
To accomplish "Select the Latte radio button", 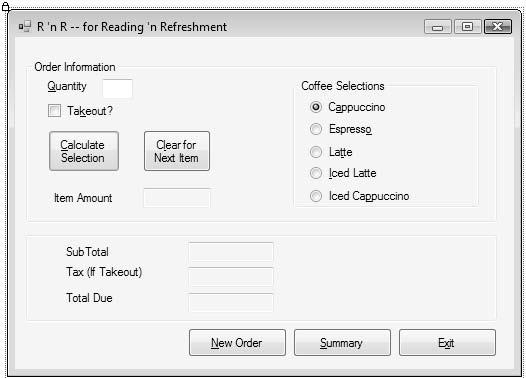I will [316, 152].
